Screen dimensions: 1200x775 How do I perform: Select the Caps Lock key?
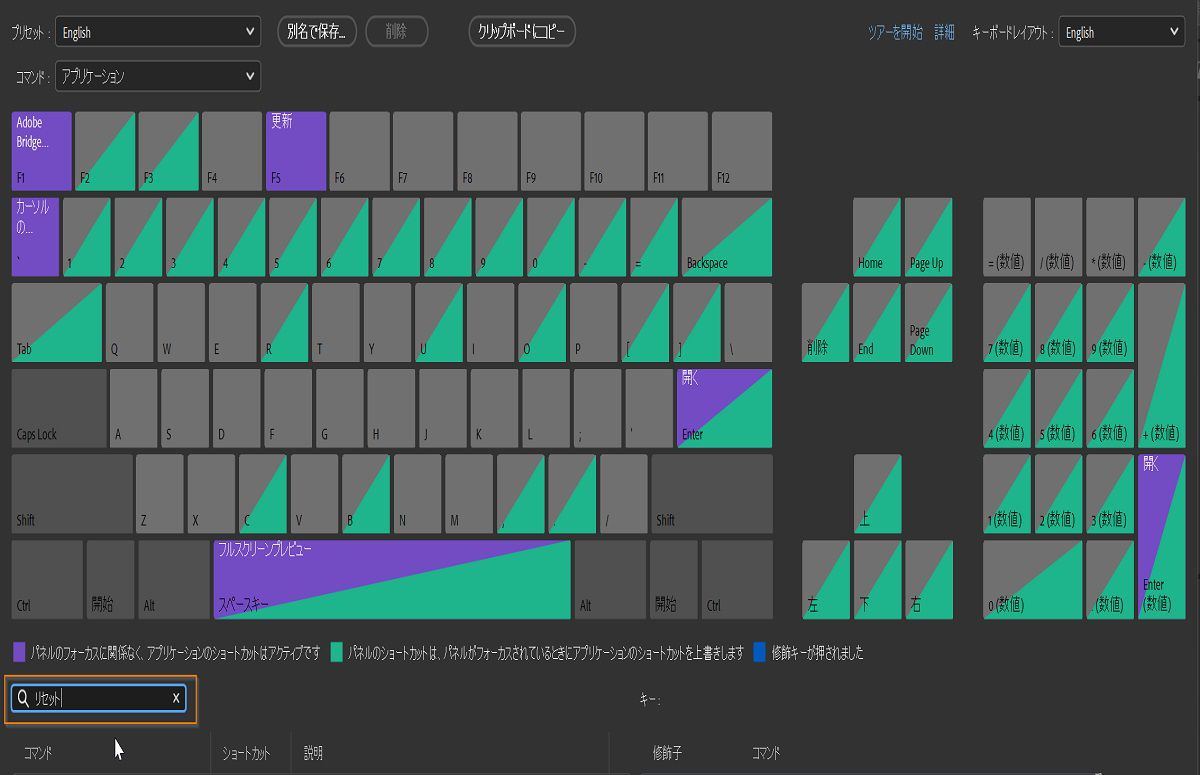click(x=59, y=408)
